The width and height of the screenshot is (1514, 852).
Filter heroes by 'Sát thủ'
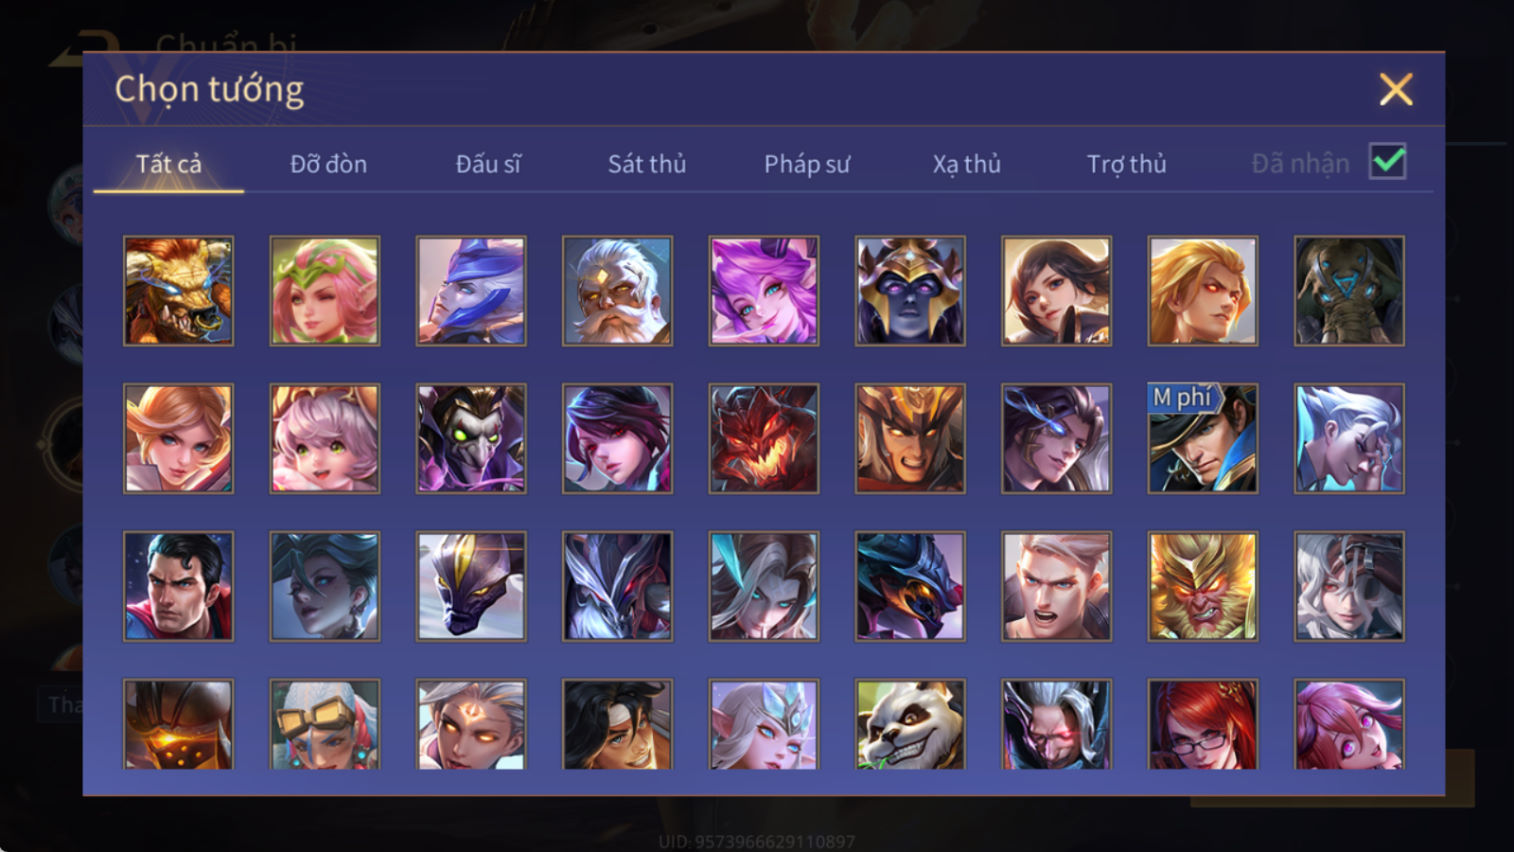pos(647,163)
